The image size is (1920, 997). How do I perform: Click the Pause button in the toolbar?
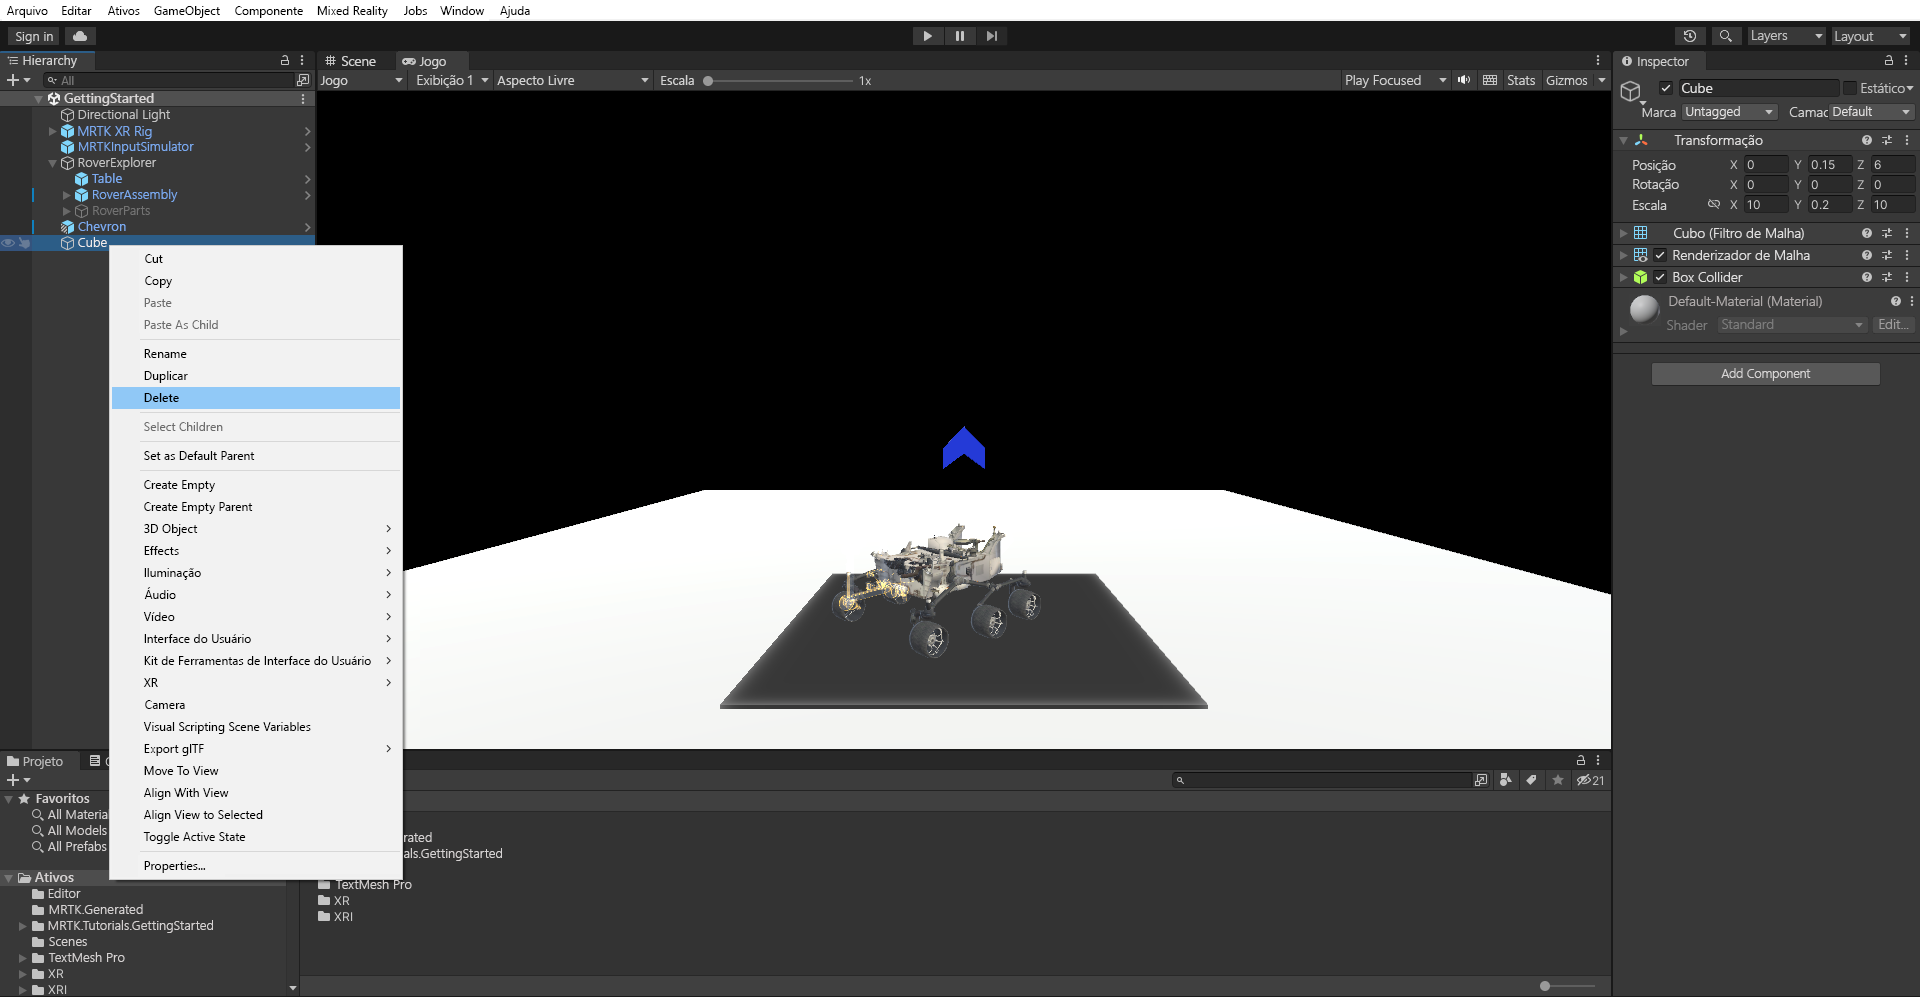tap(959, 36)
